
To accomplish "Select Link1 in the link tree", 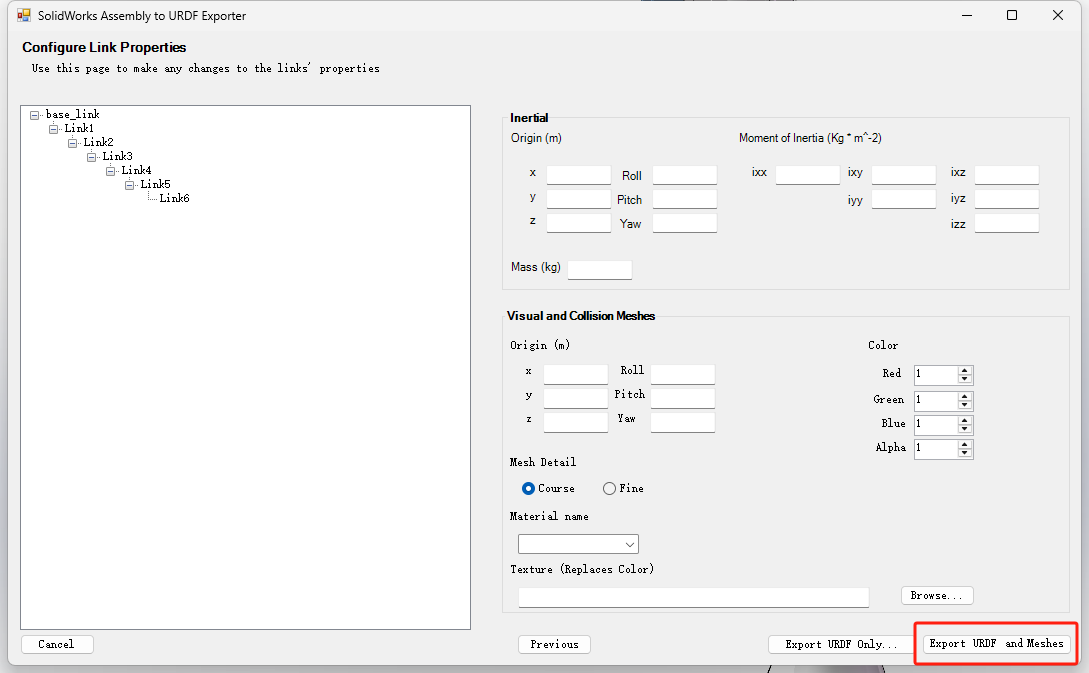I will click(79, 128).
